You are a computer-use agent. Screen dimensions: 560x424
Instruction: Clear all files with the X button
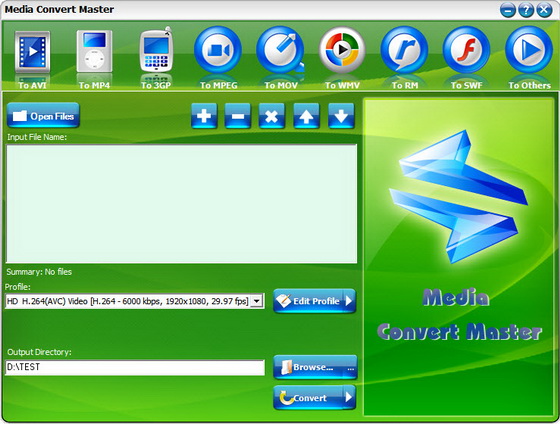click(271, 116)
